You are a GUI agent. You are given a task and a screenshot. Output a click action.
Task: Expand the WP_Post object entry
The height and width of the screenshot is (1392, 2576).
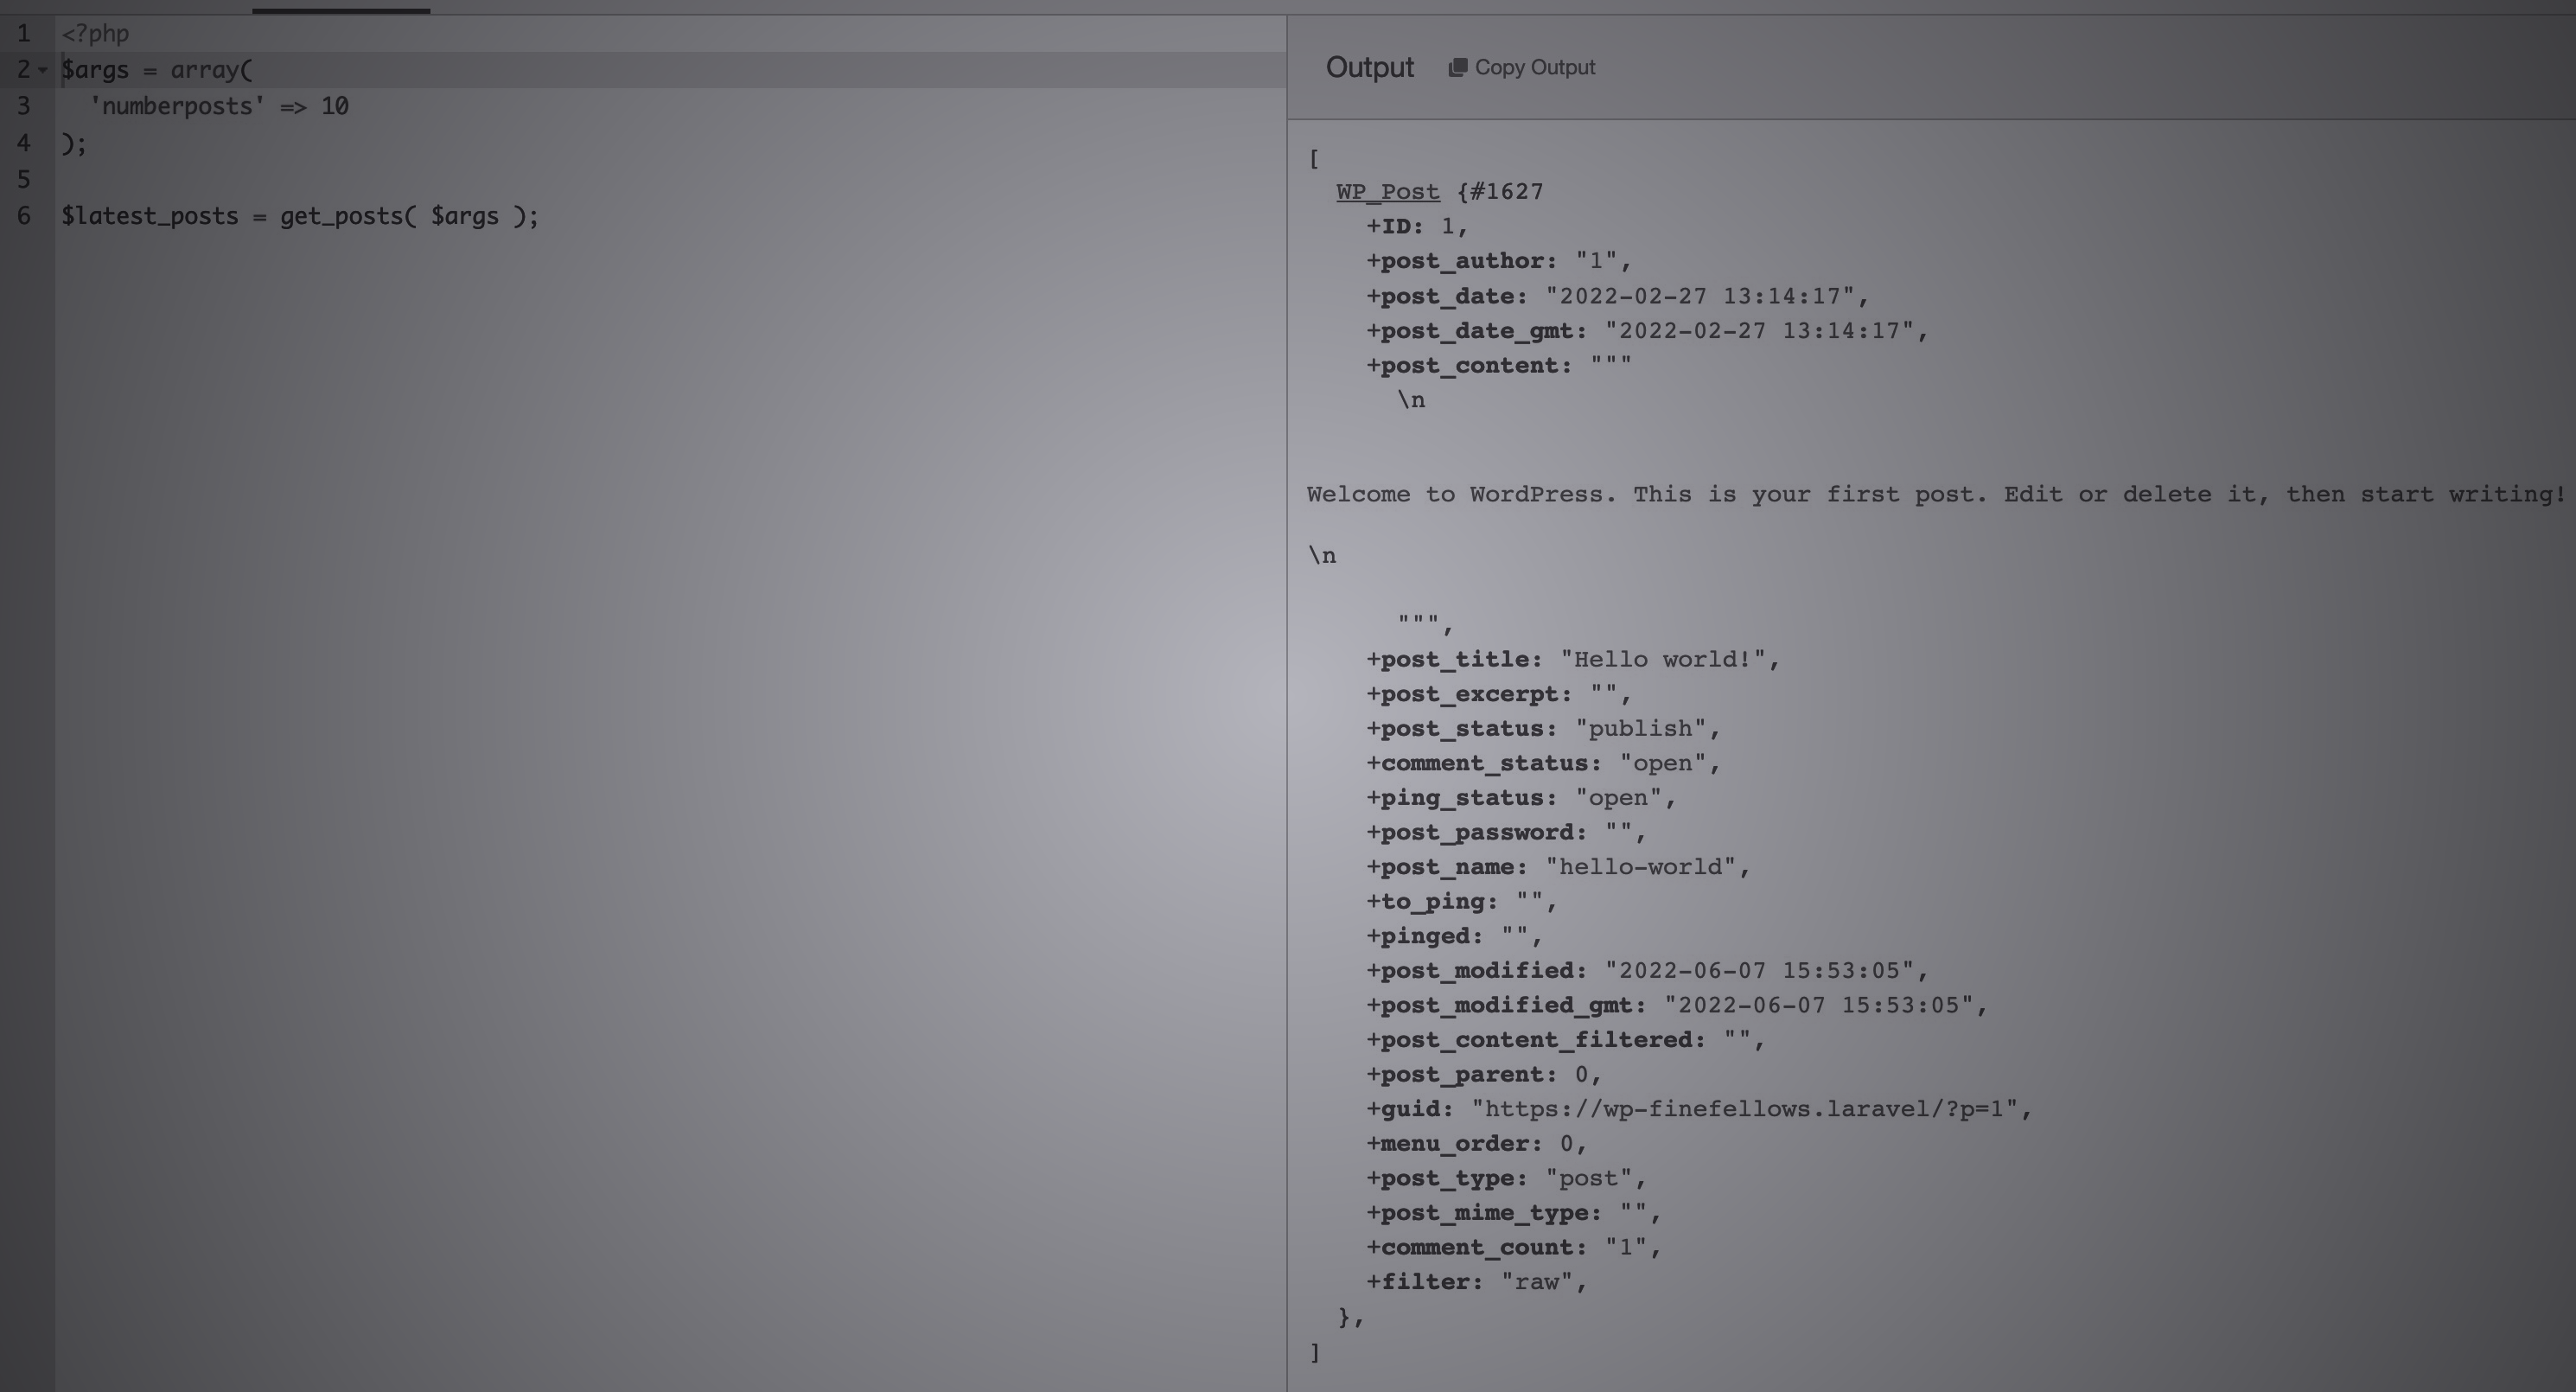[x=1387, y=191]
